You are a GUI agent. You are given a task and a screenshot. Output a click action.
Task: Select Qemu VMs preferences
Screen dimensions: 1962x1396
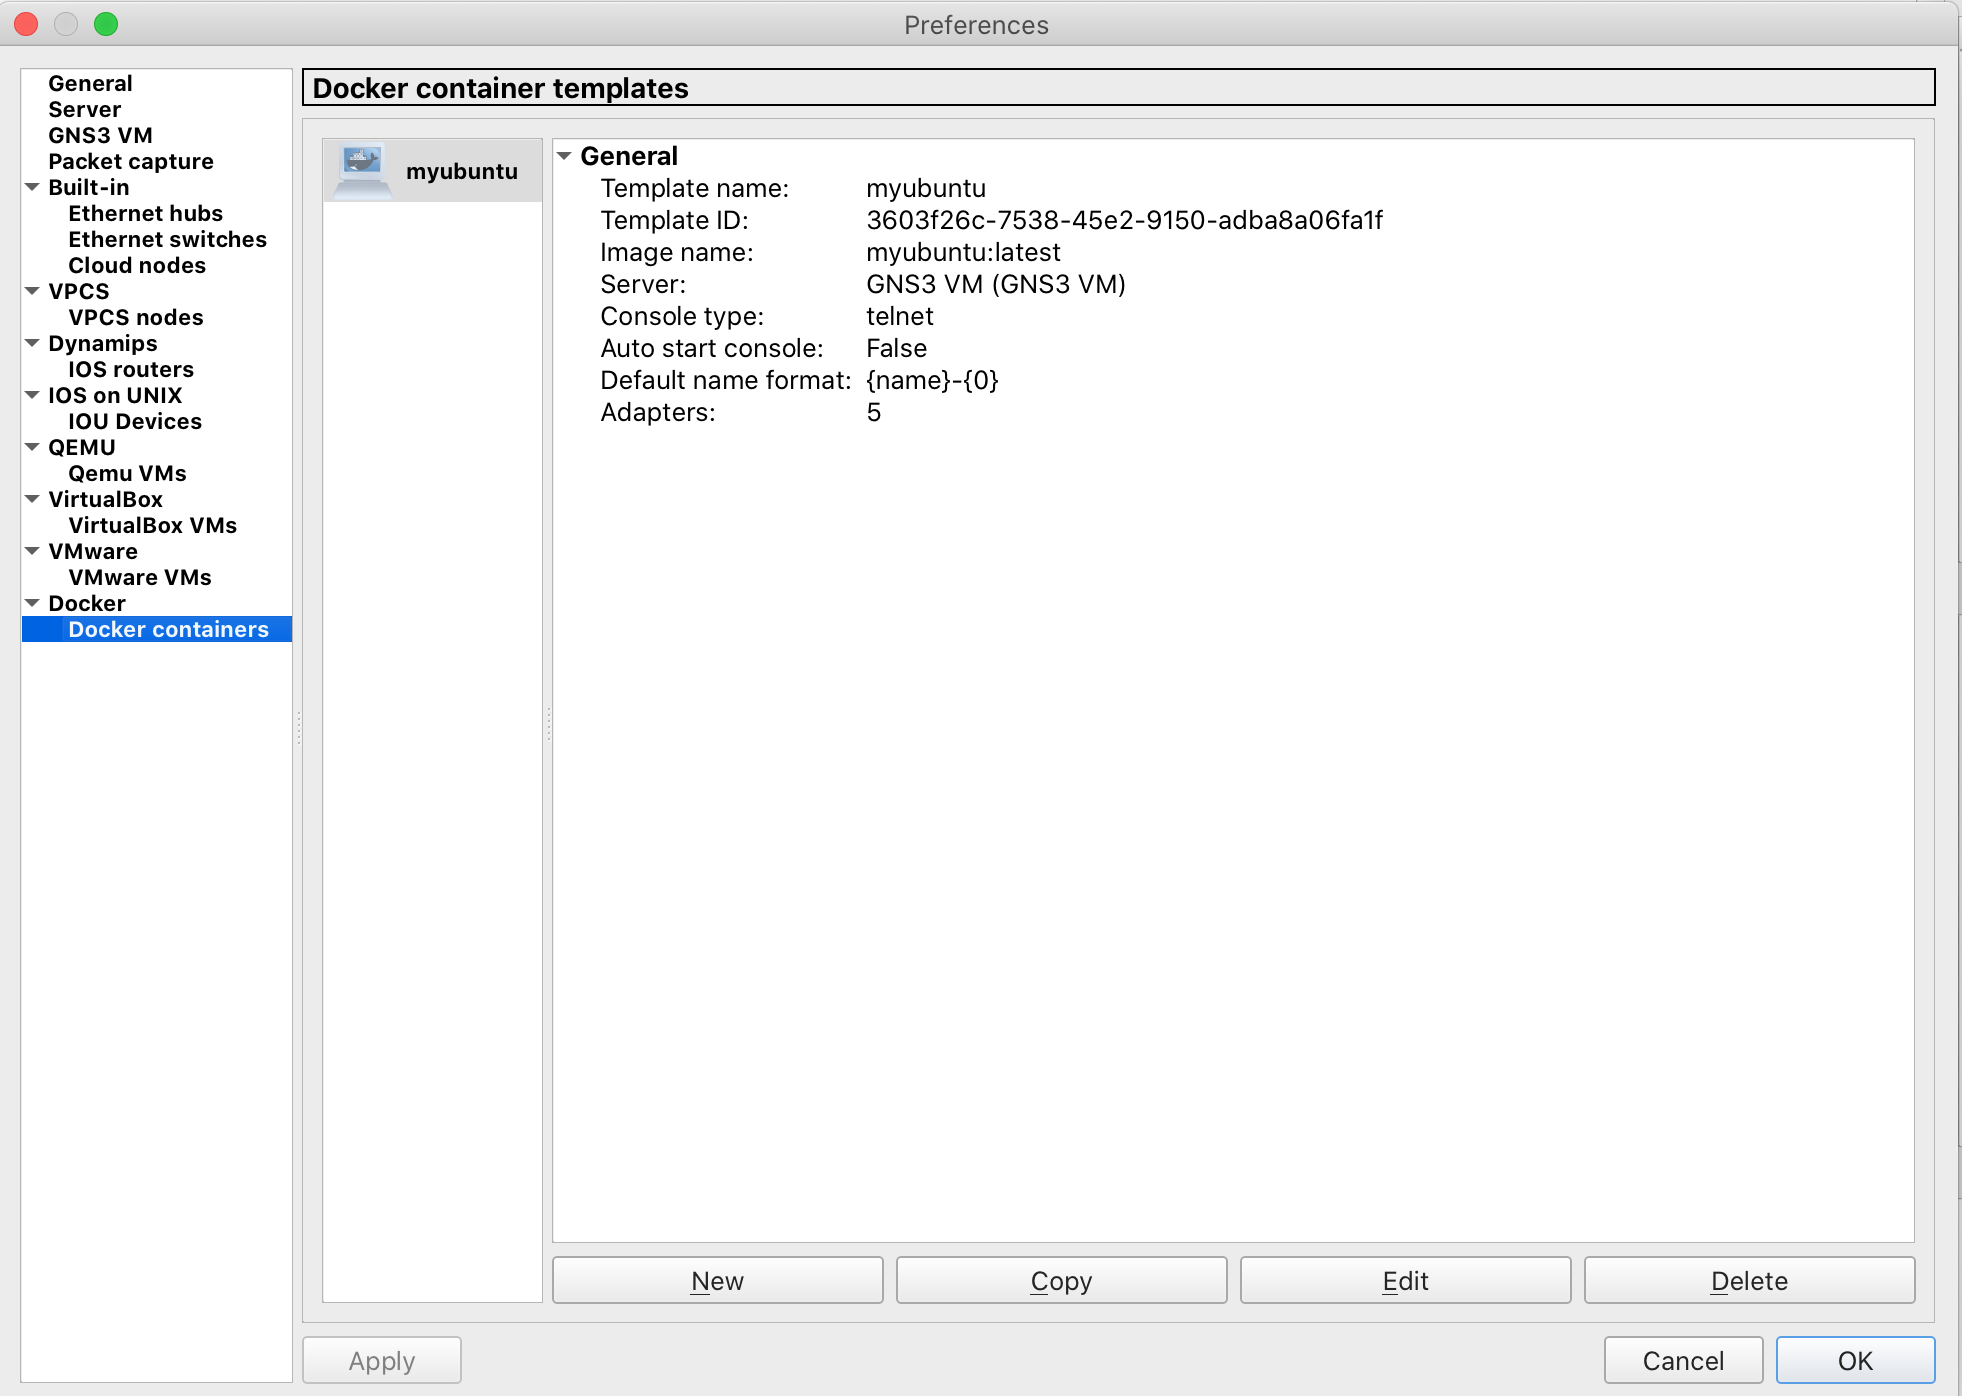pyautogui.click(x=127, y=473)
